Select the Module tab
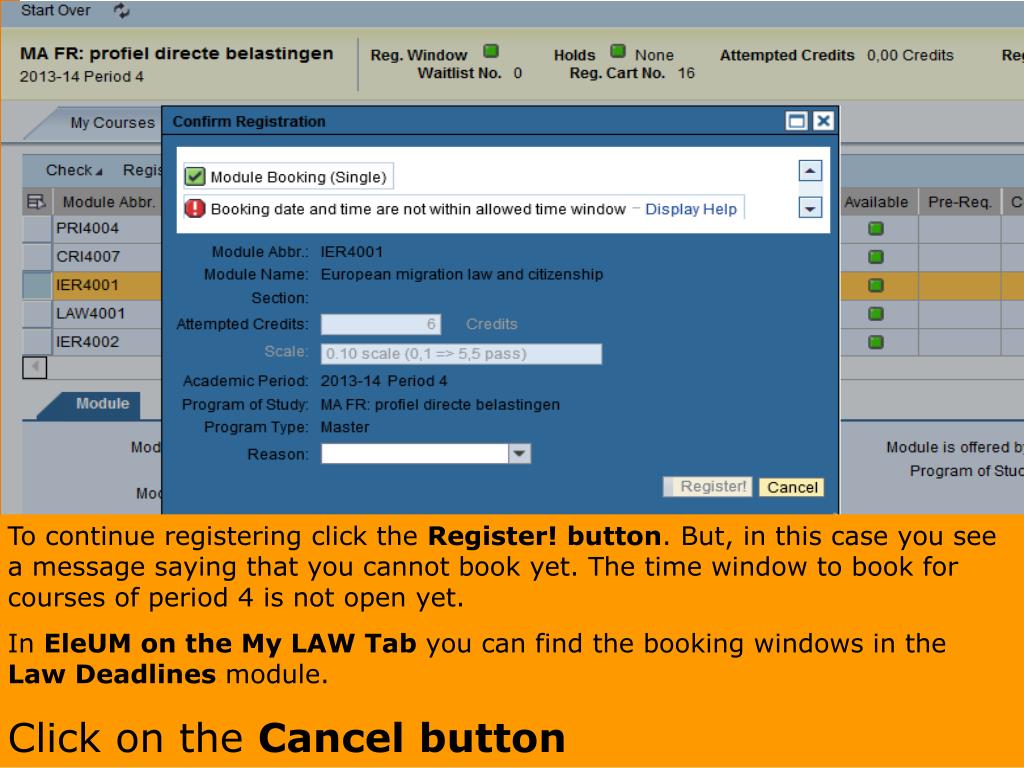This screenshot has height=768, width=1024. (103, 404)
